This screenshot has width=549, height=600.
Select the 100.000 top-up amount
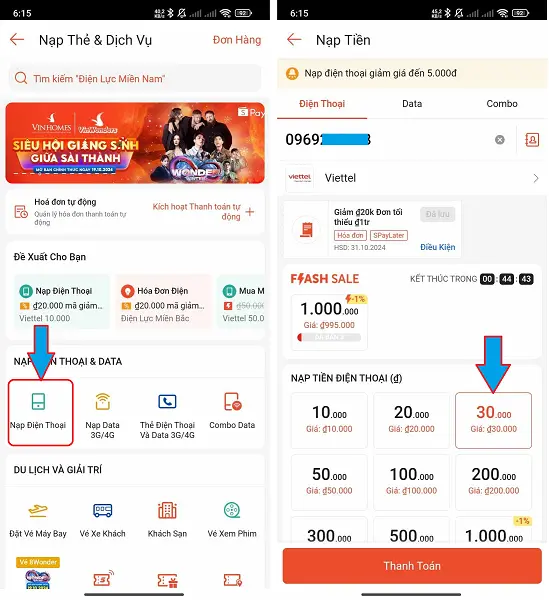pos(411,482)
